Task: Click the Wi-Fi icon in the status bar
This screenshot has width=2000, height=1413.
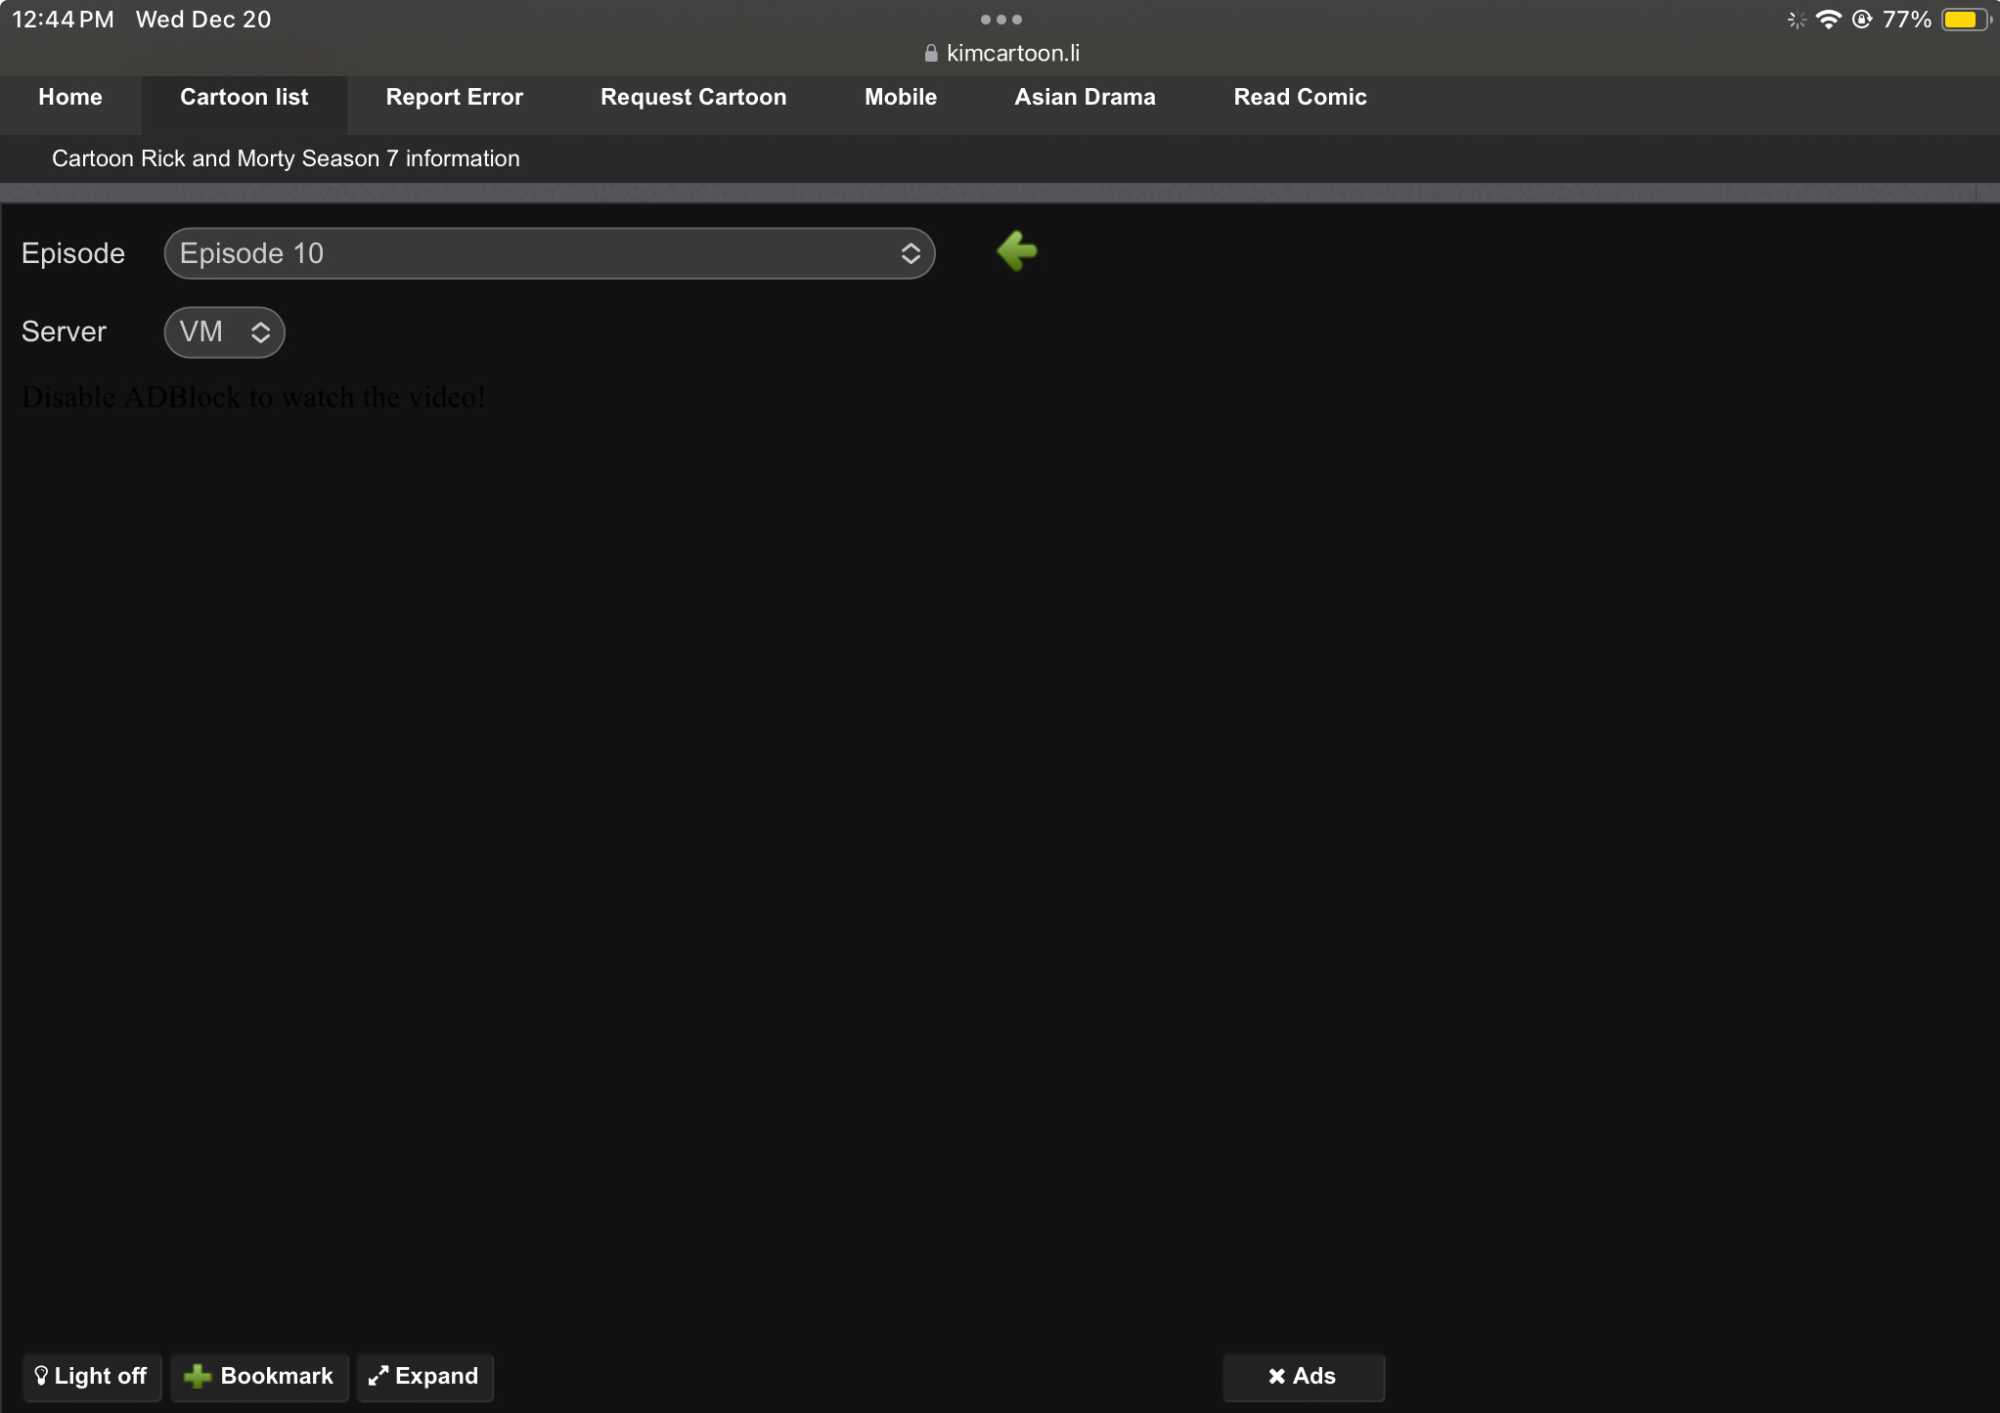Action: (1828, 18)
